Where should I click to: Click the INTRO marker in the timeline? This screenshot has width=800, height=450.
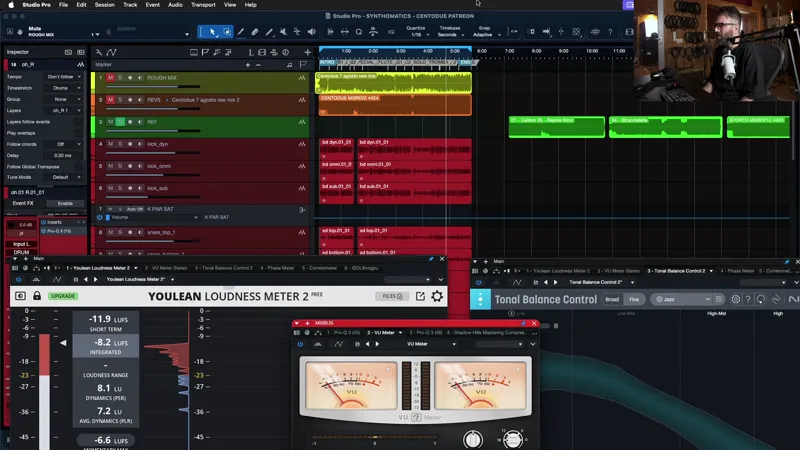pyautogui.click(x=328, y=62)
